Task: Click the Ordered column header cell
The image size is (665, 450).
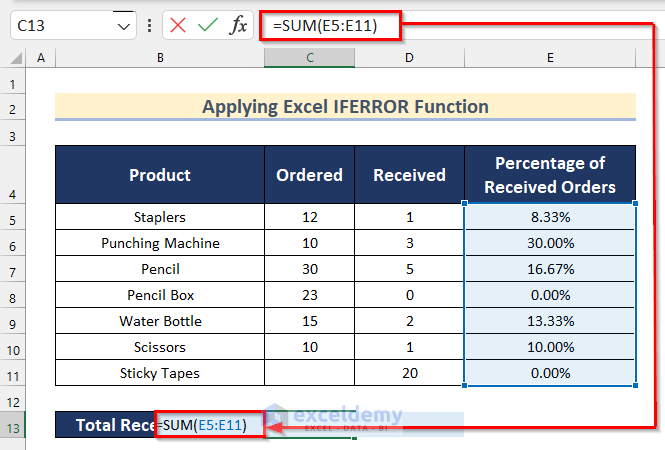Action: 309,175
